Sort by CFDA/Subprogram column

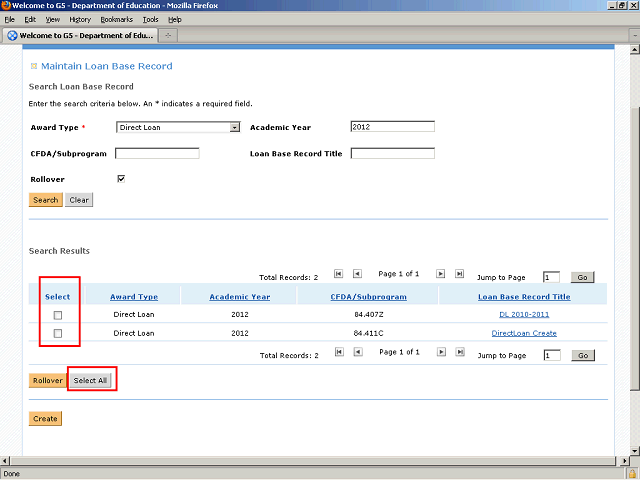pyautogui.click(x=369, y=297)
